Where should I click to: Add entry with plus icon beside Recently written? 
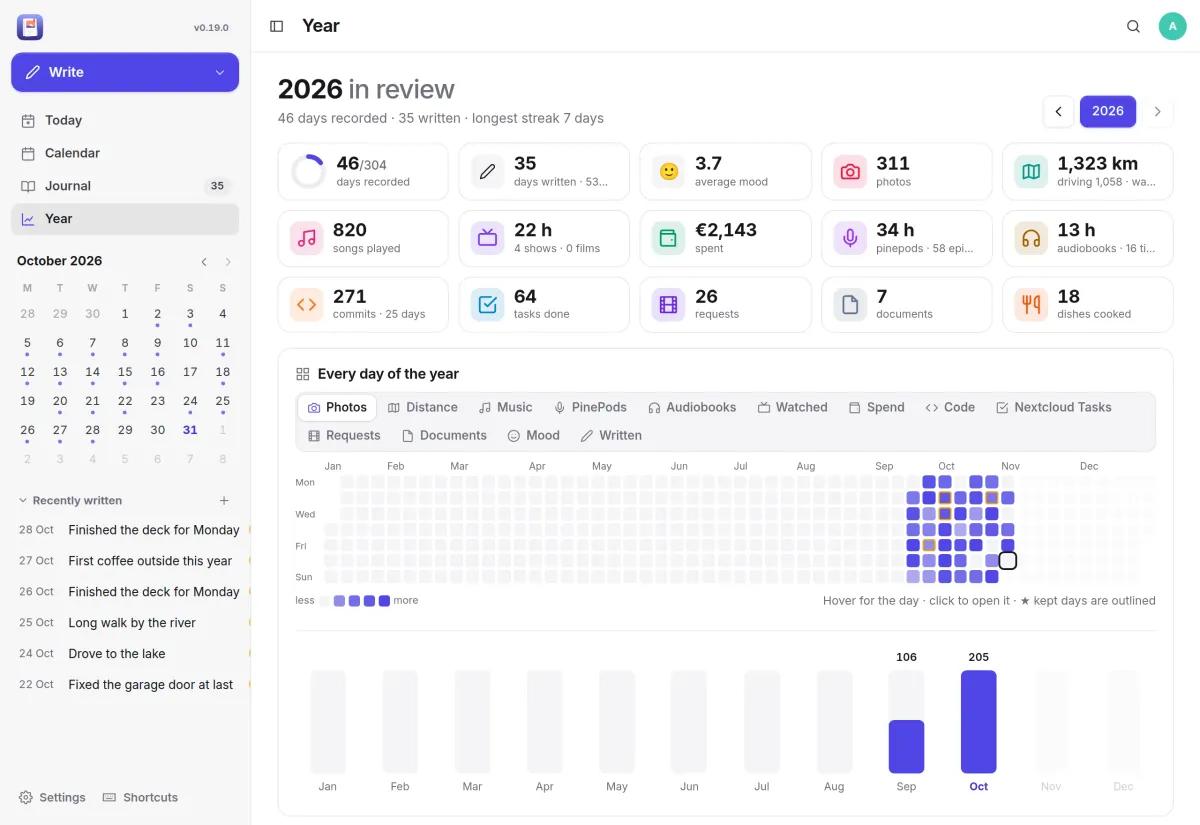pyautogui.click(x=224, y=501)
